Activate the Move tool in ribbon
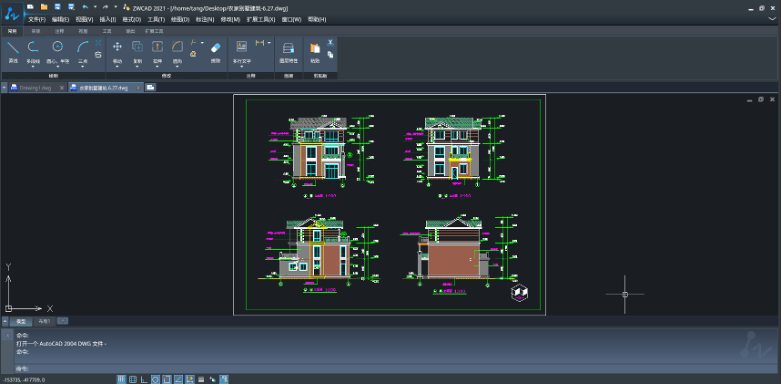Viewport: 782px width, 384px height. point(118,52)
